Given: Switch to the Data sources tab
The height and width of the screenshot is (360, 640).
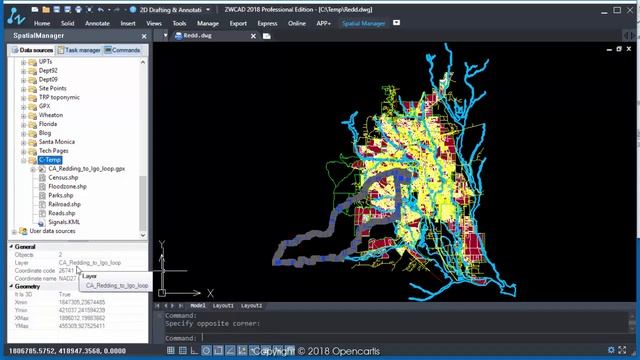Looking at the screenshot, I should pyautogui.click(x=33, y=50).
